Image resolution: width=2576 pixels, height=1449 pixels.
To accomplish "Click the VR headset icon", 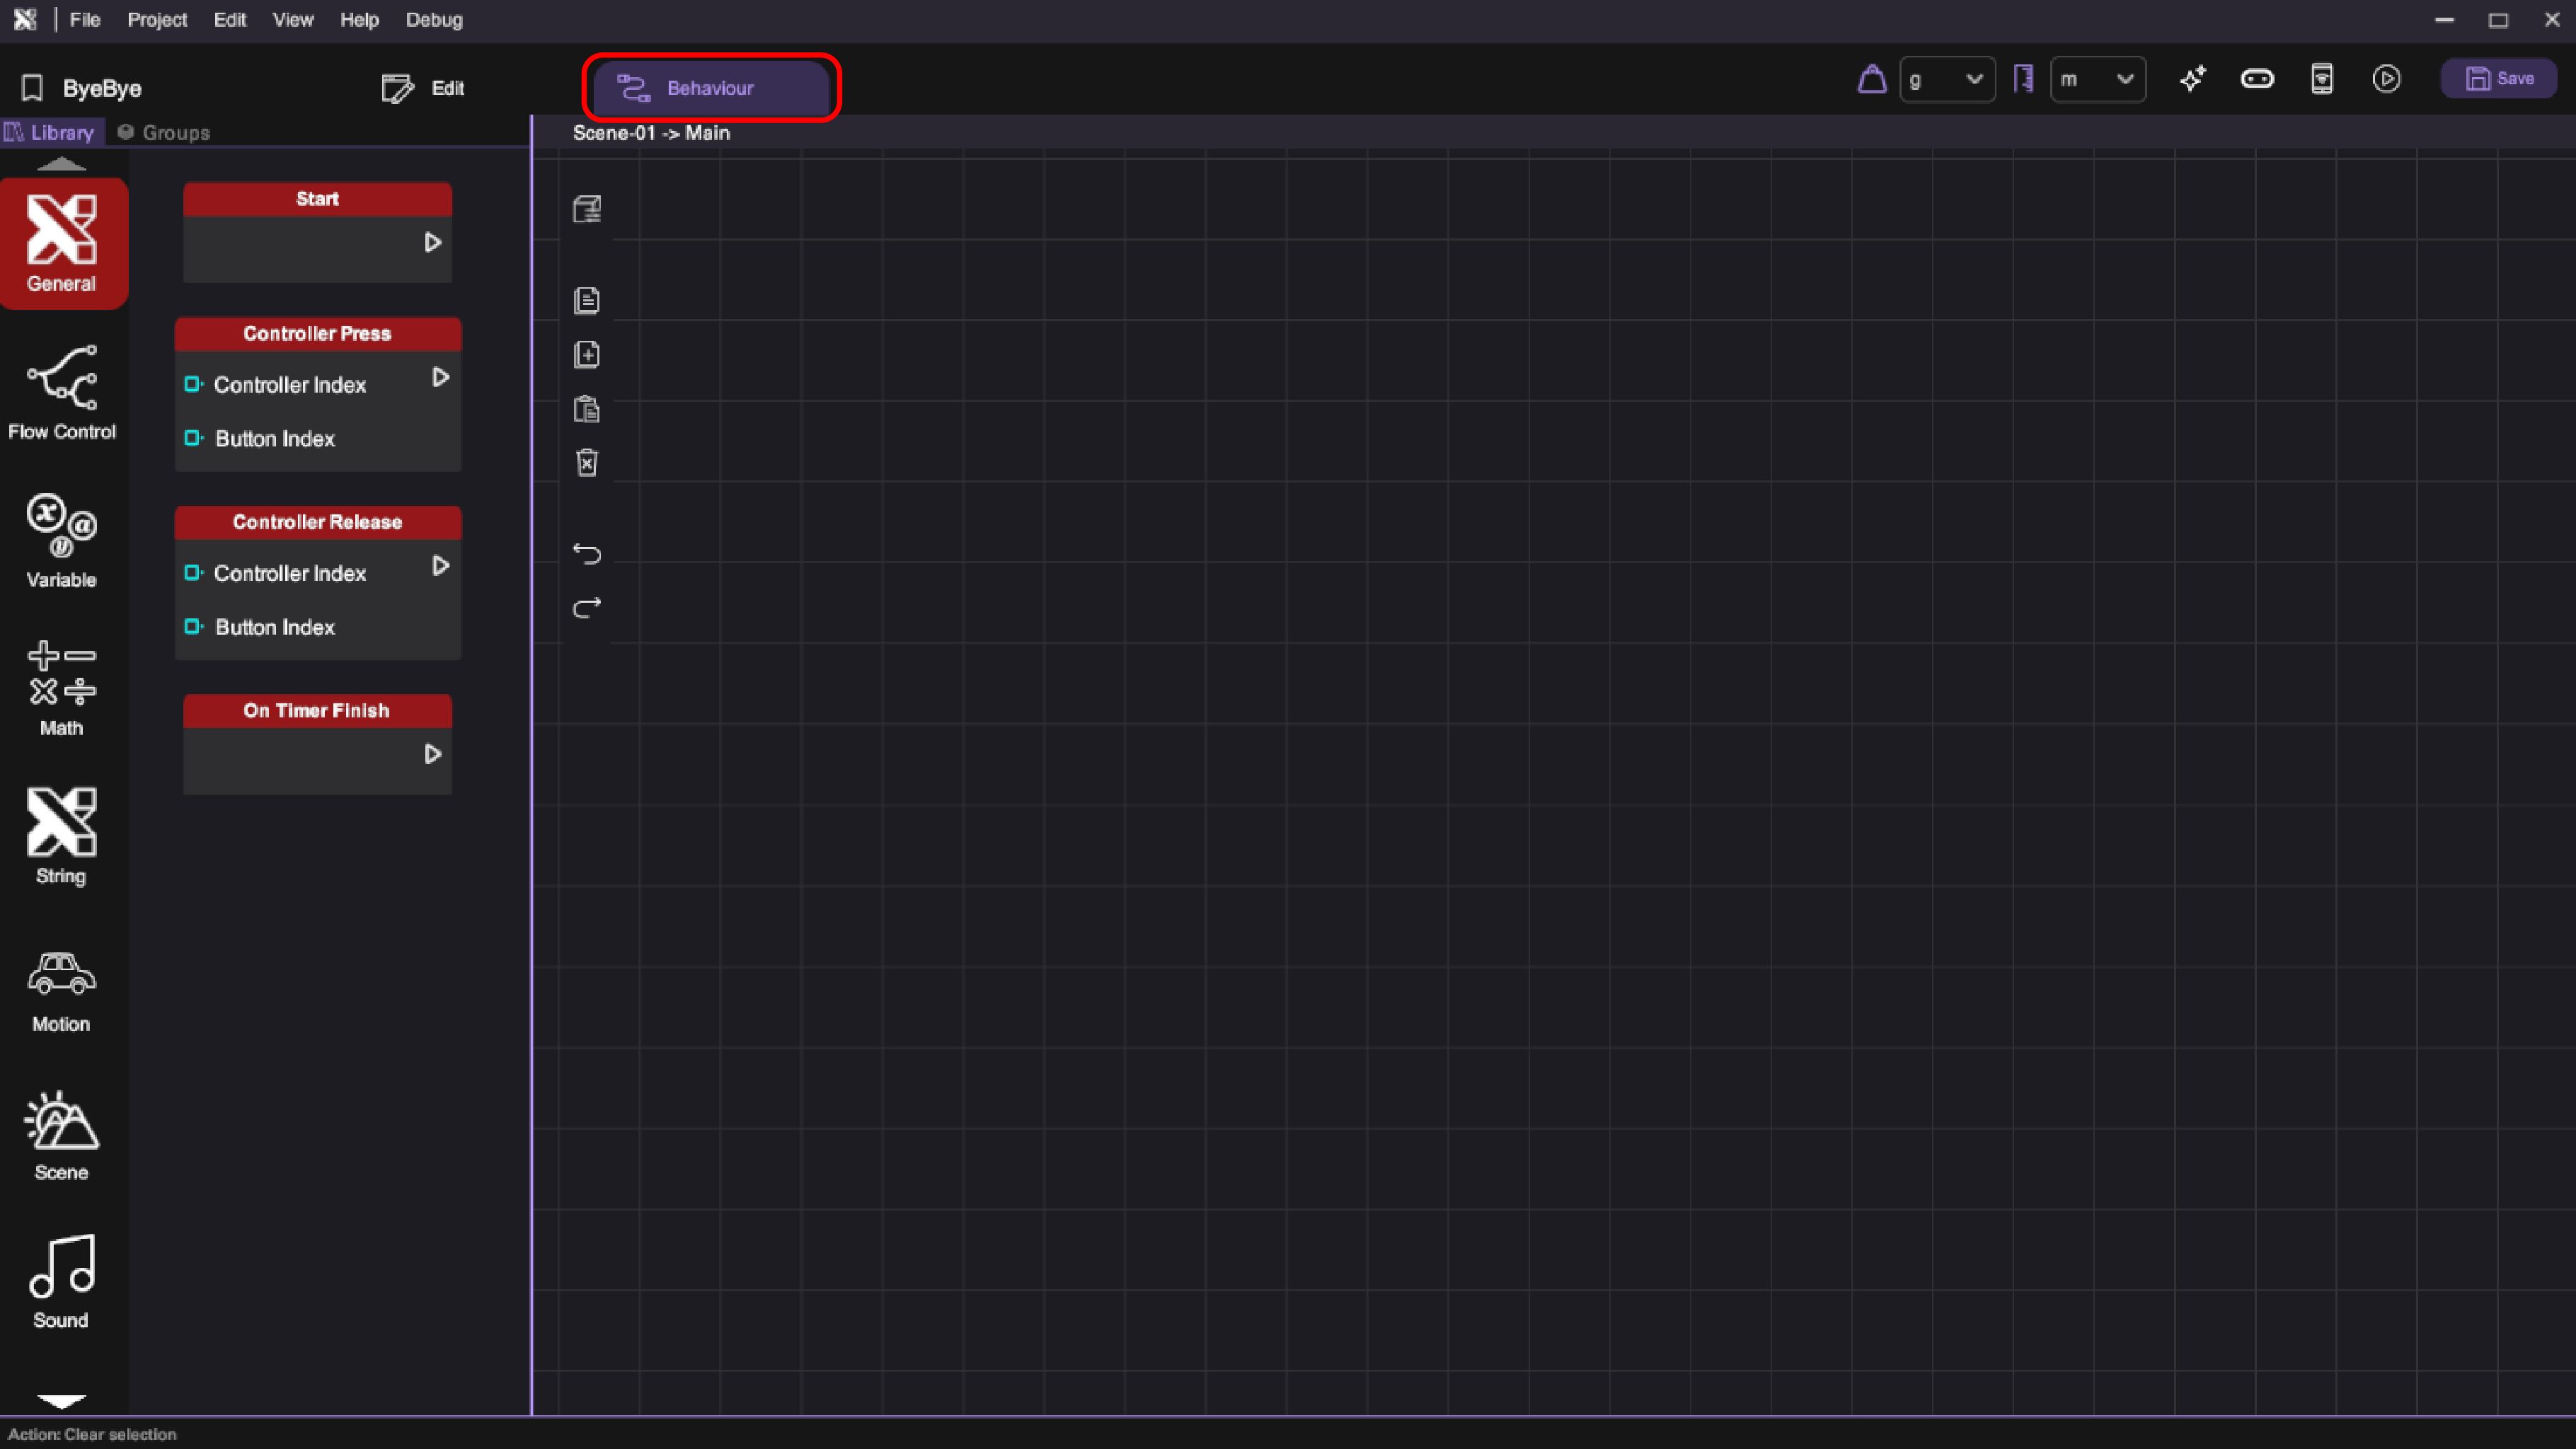I will pyautogui.click(x=2256, y=79).
